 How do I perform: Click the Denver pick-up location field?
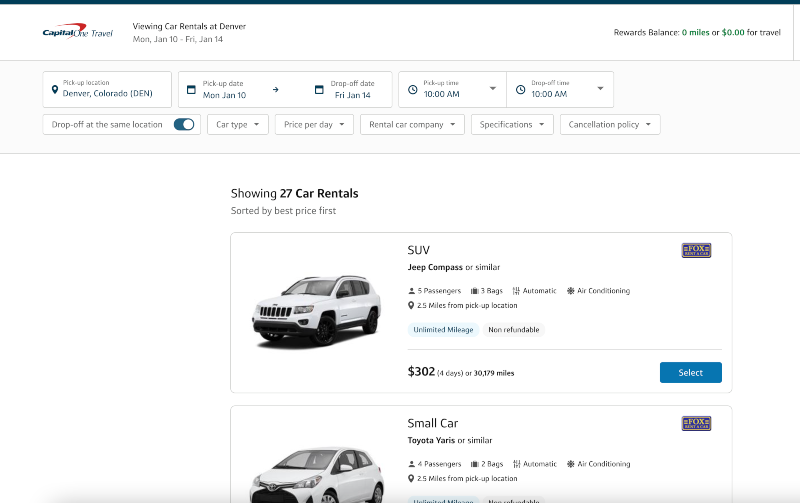pyautogui.click(x=110, y=90)
